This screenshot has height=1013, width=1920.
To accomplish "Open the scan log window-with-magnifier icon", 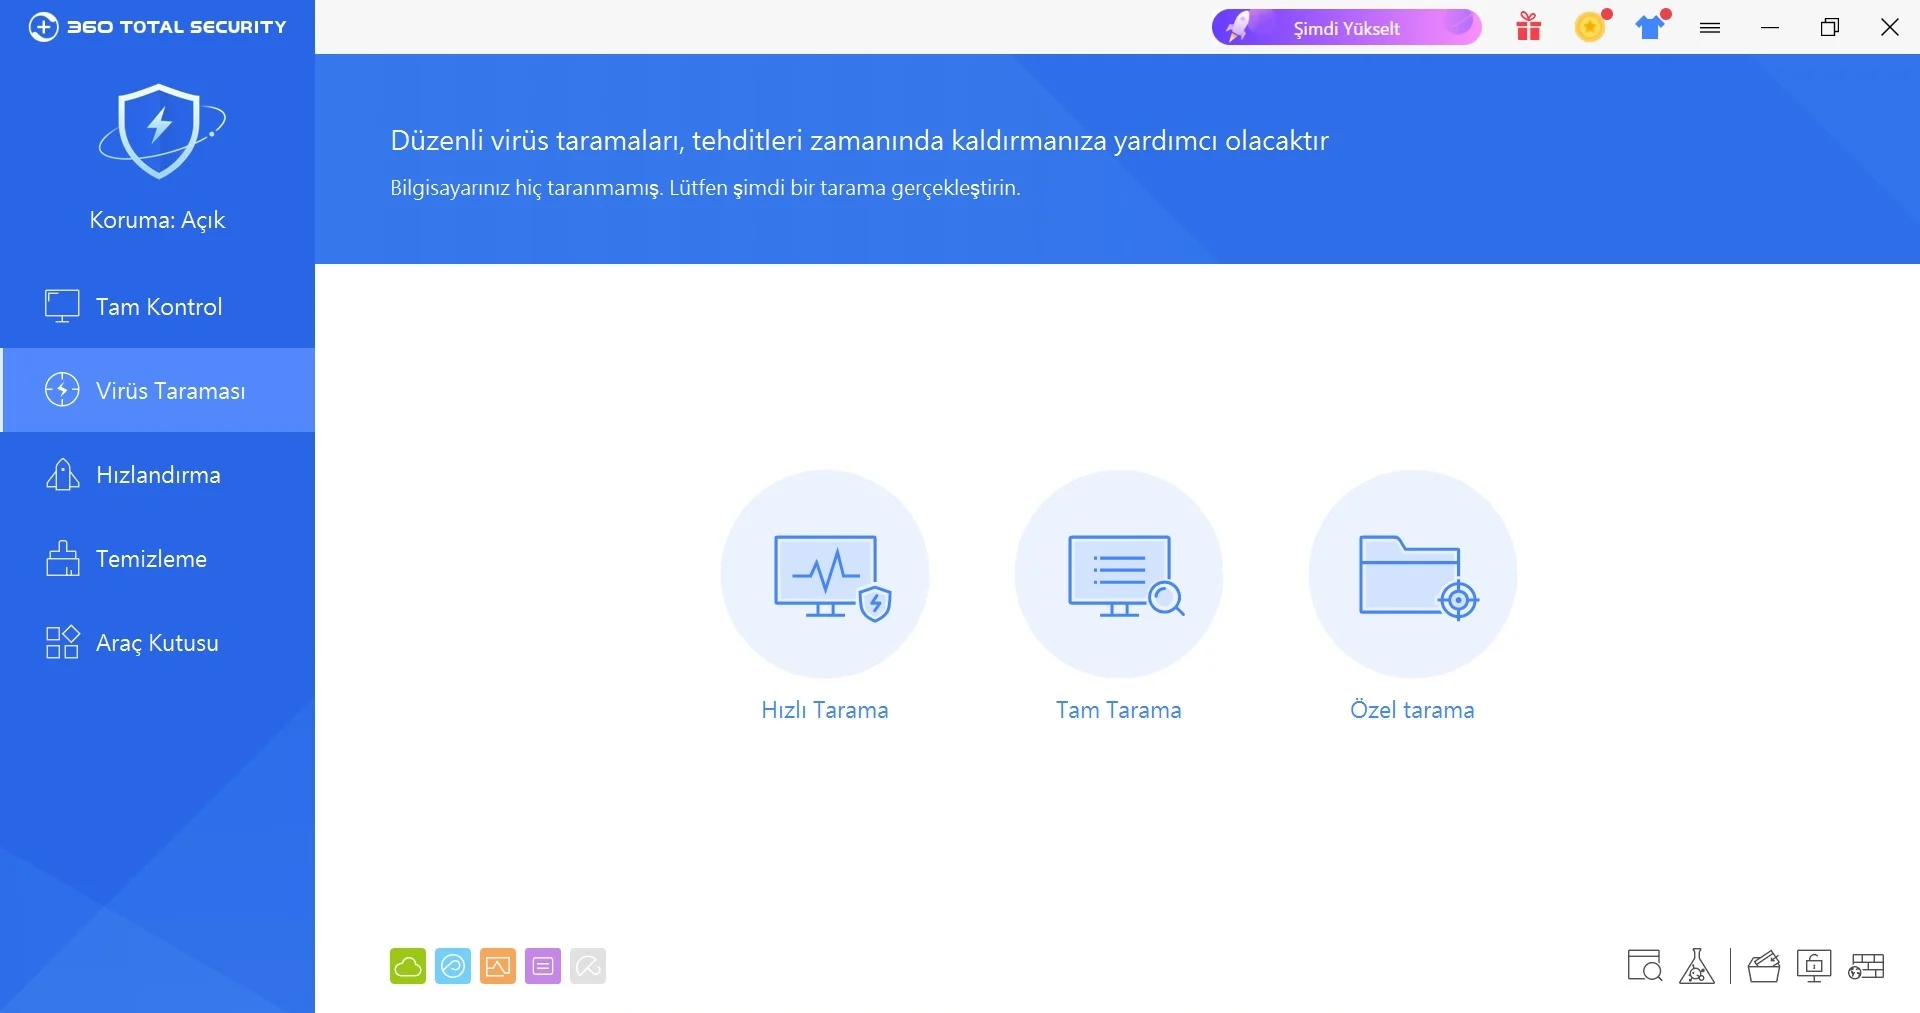I will 1645,966.
